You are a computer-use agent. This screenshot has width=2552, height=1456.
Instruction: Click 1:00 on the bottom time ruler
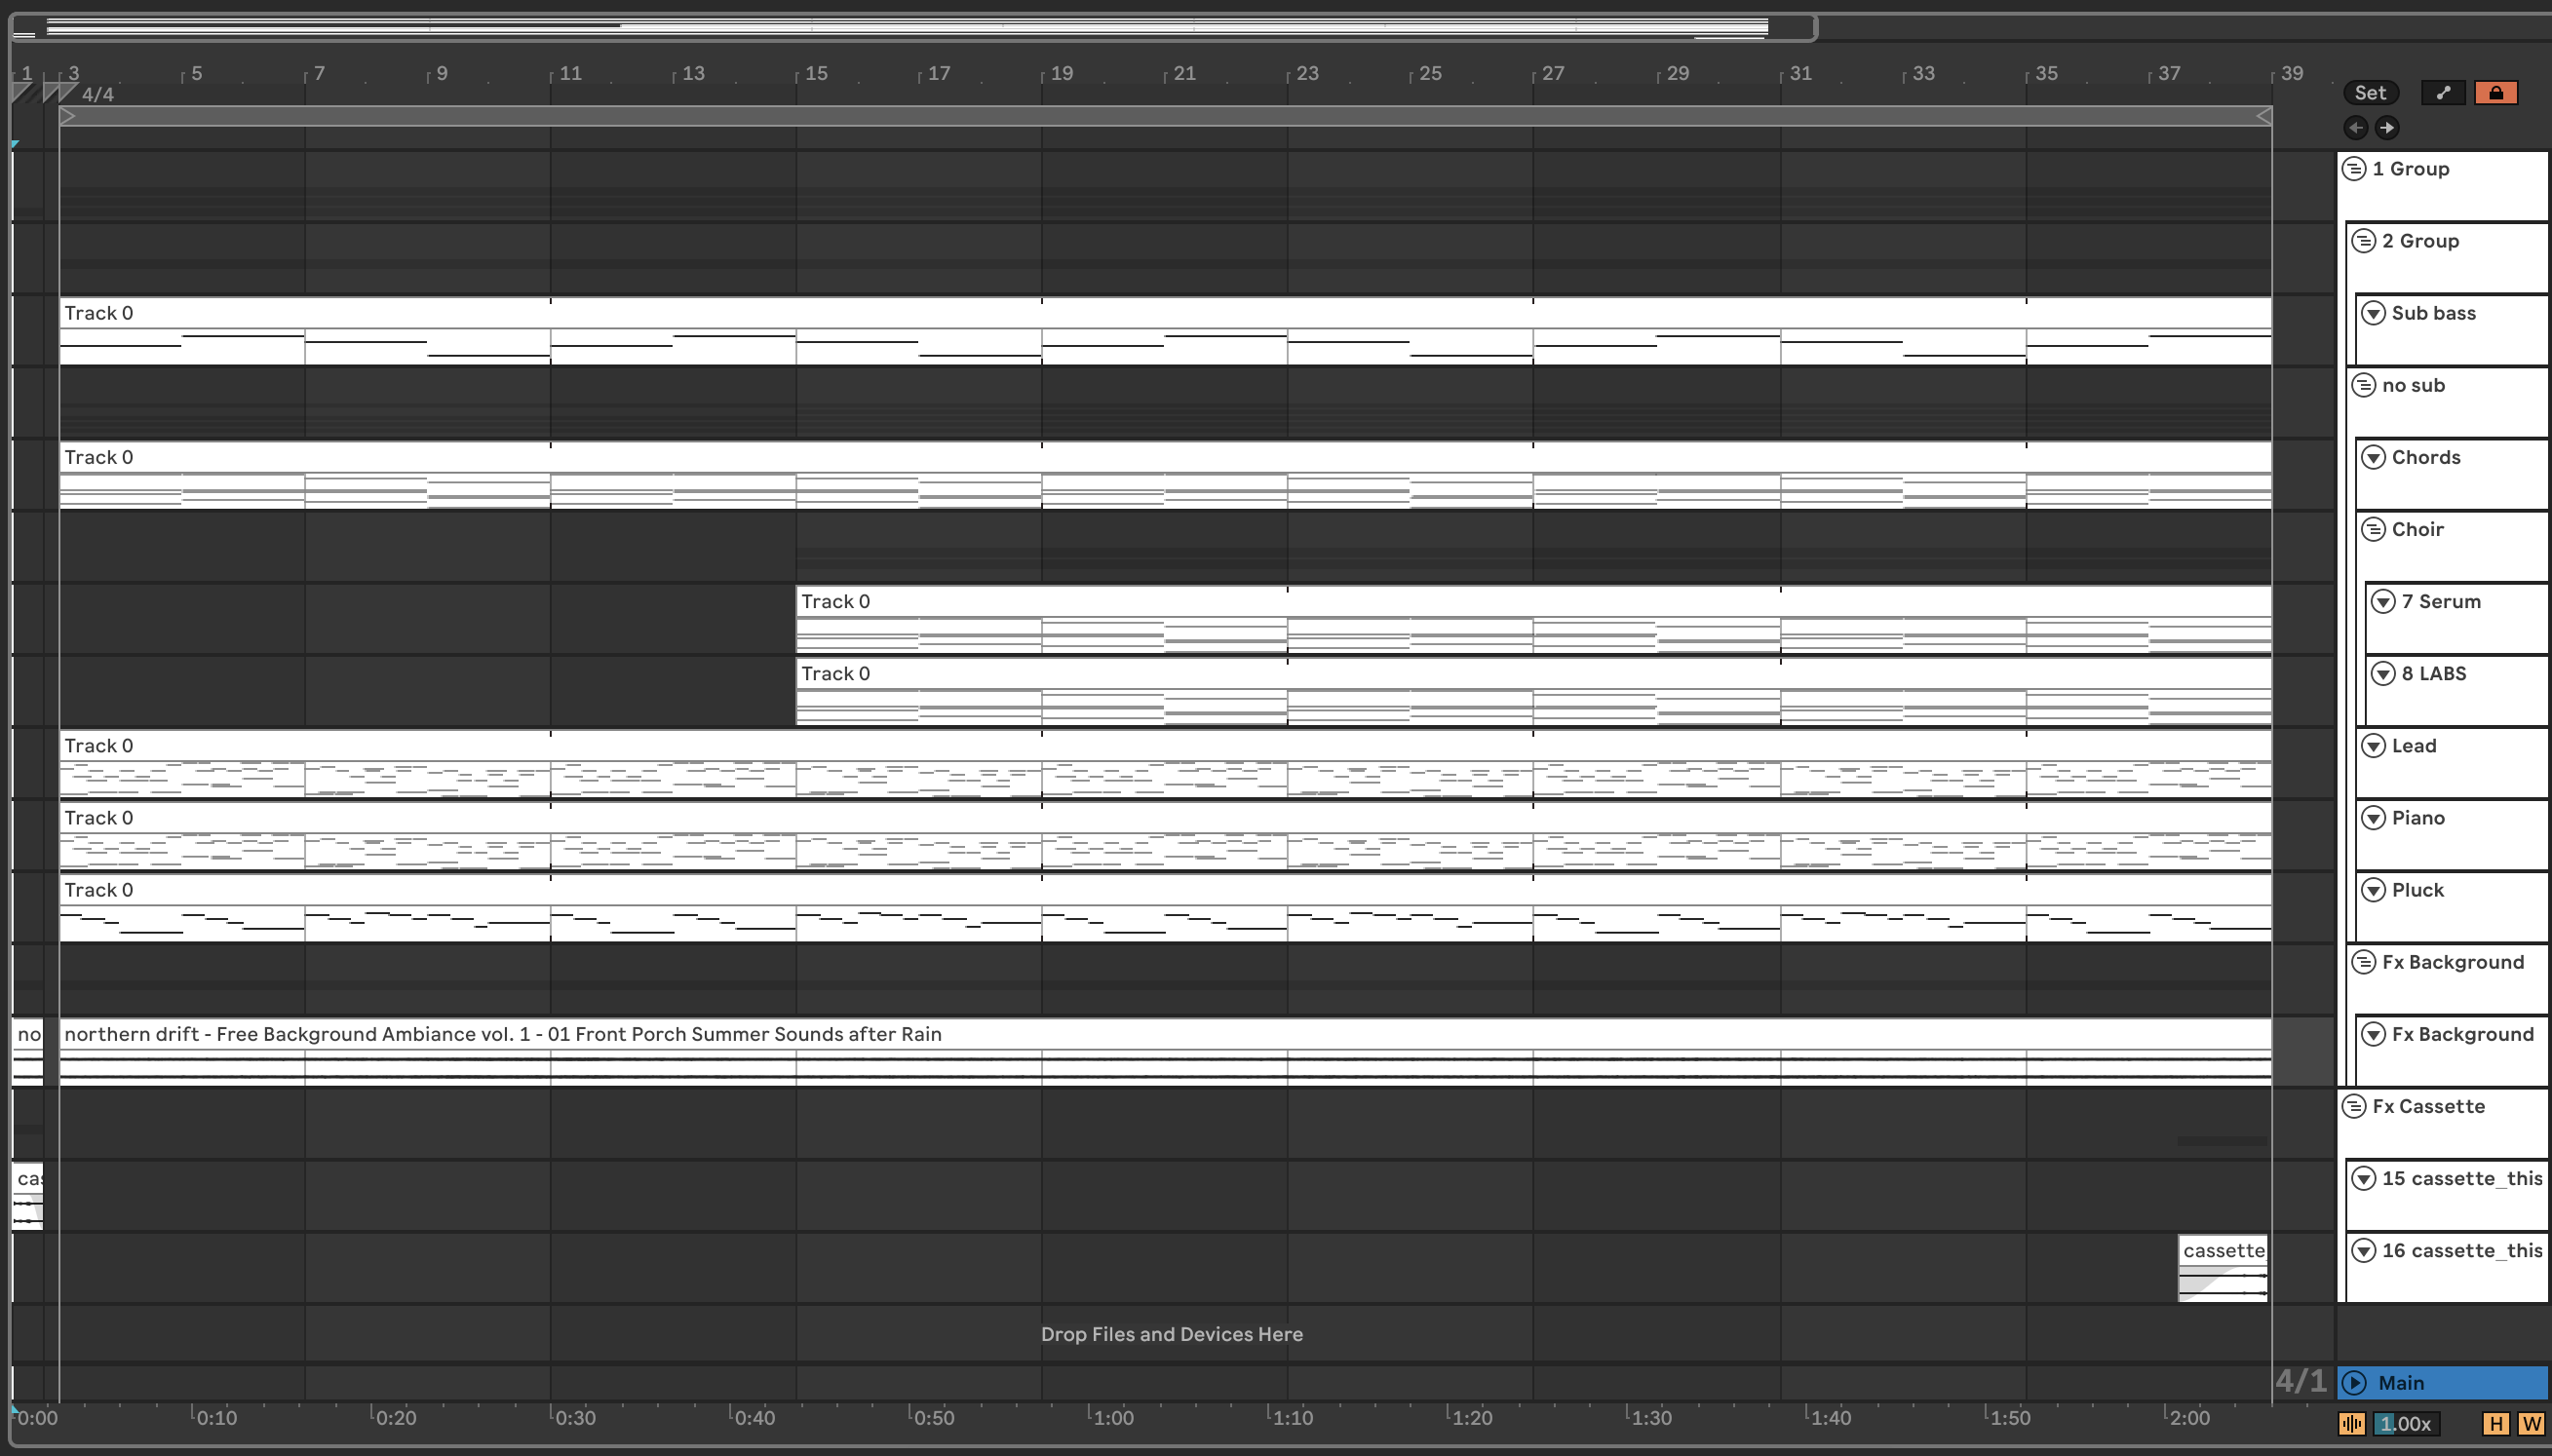click(1112, 1417)
